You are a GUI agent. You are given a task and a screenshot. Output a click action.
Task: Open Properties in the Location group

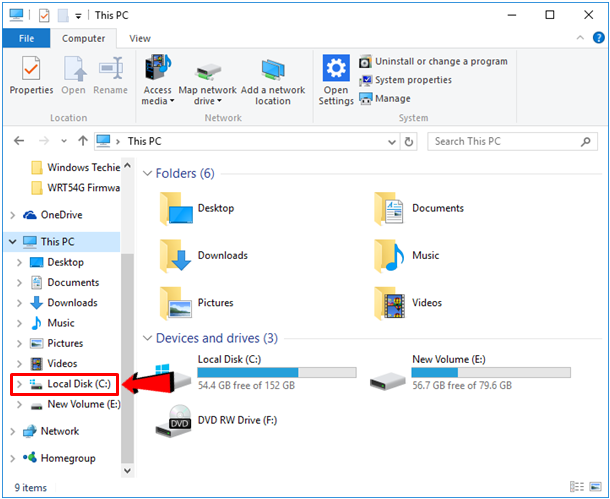tap(31, 76)
